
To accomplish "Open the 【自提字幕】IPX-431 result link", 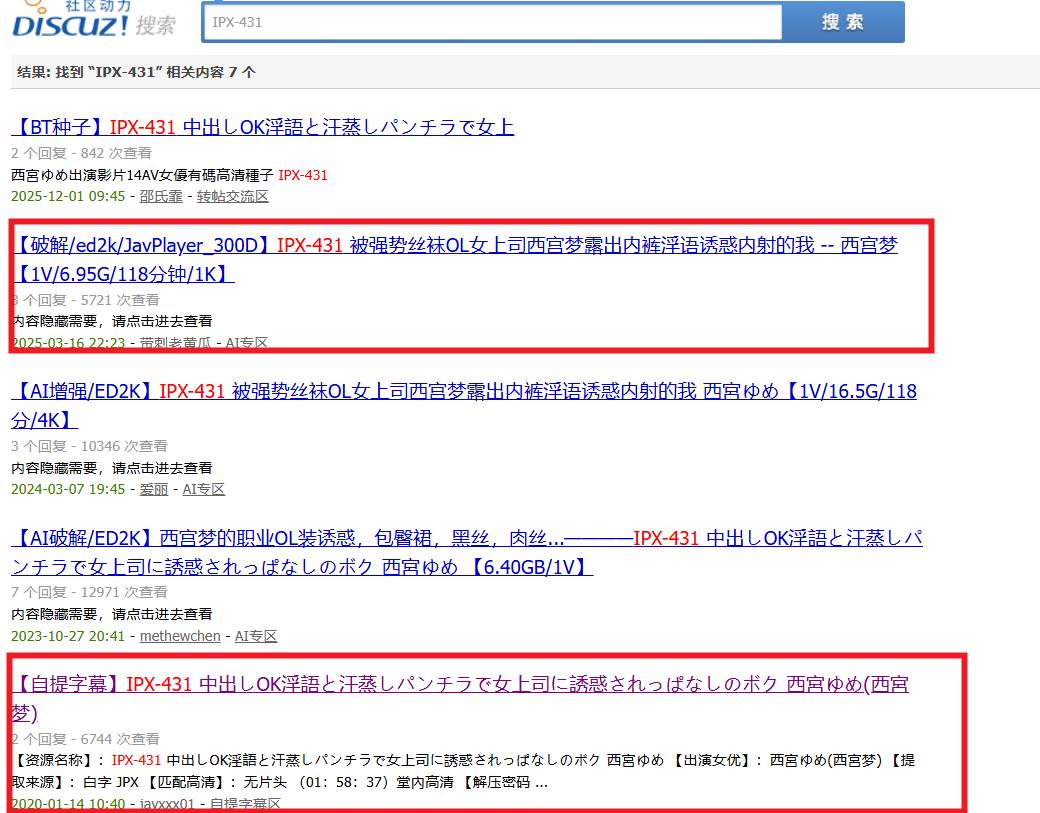I will (x=460, y=698).
